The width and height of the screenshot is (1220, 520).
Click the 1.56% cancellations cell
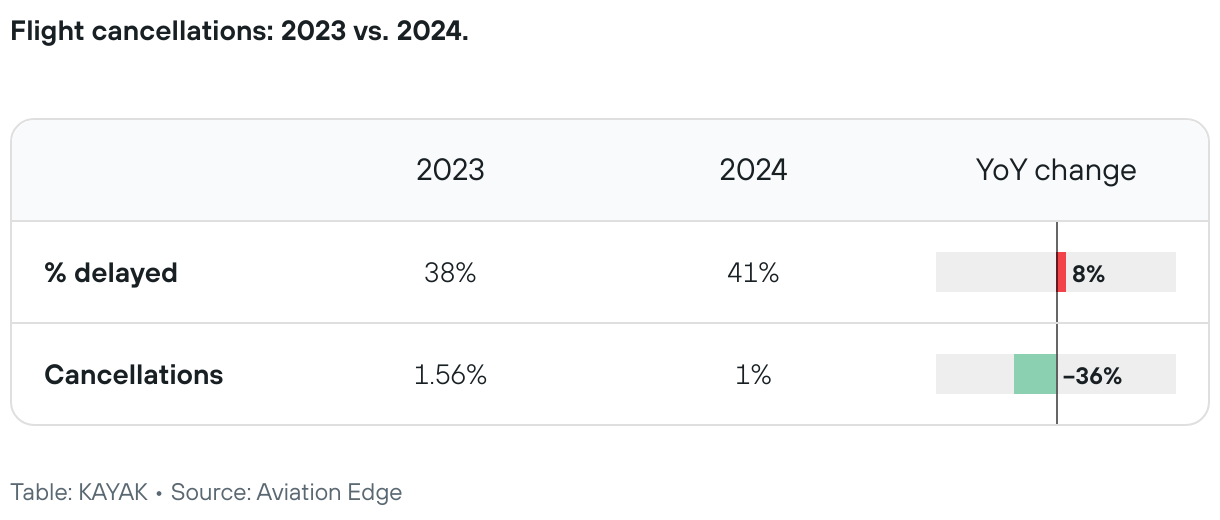coord(450,375)
